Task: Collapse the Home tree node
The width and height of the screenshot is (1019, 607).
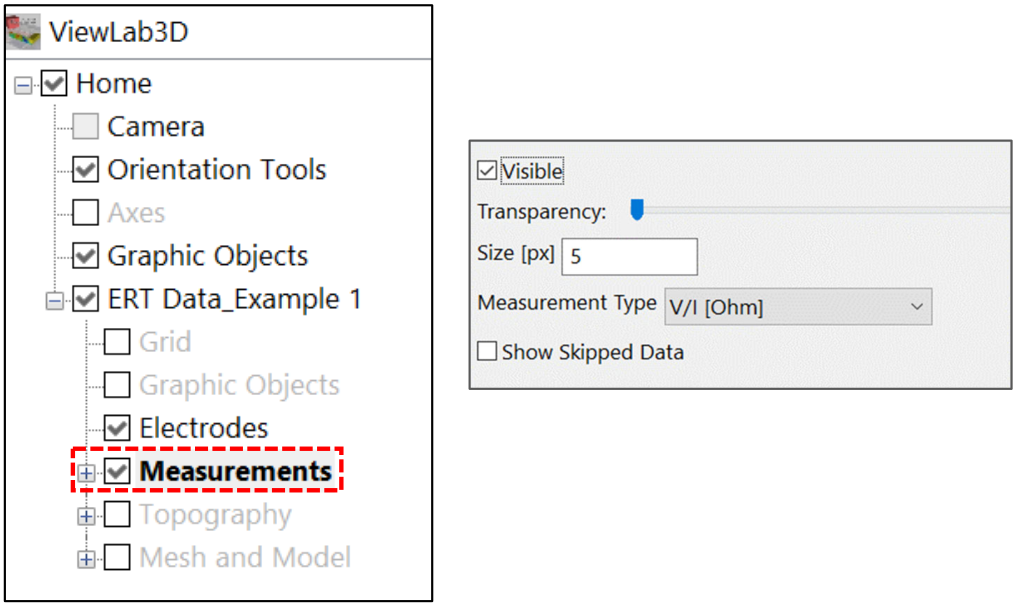Action: point(23,85)
